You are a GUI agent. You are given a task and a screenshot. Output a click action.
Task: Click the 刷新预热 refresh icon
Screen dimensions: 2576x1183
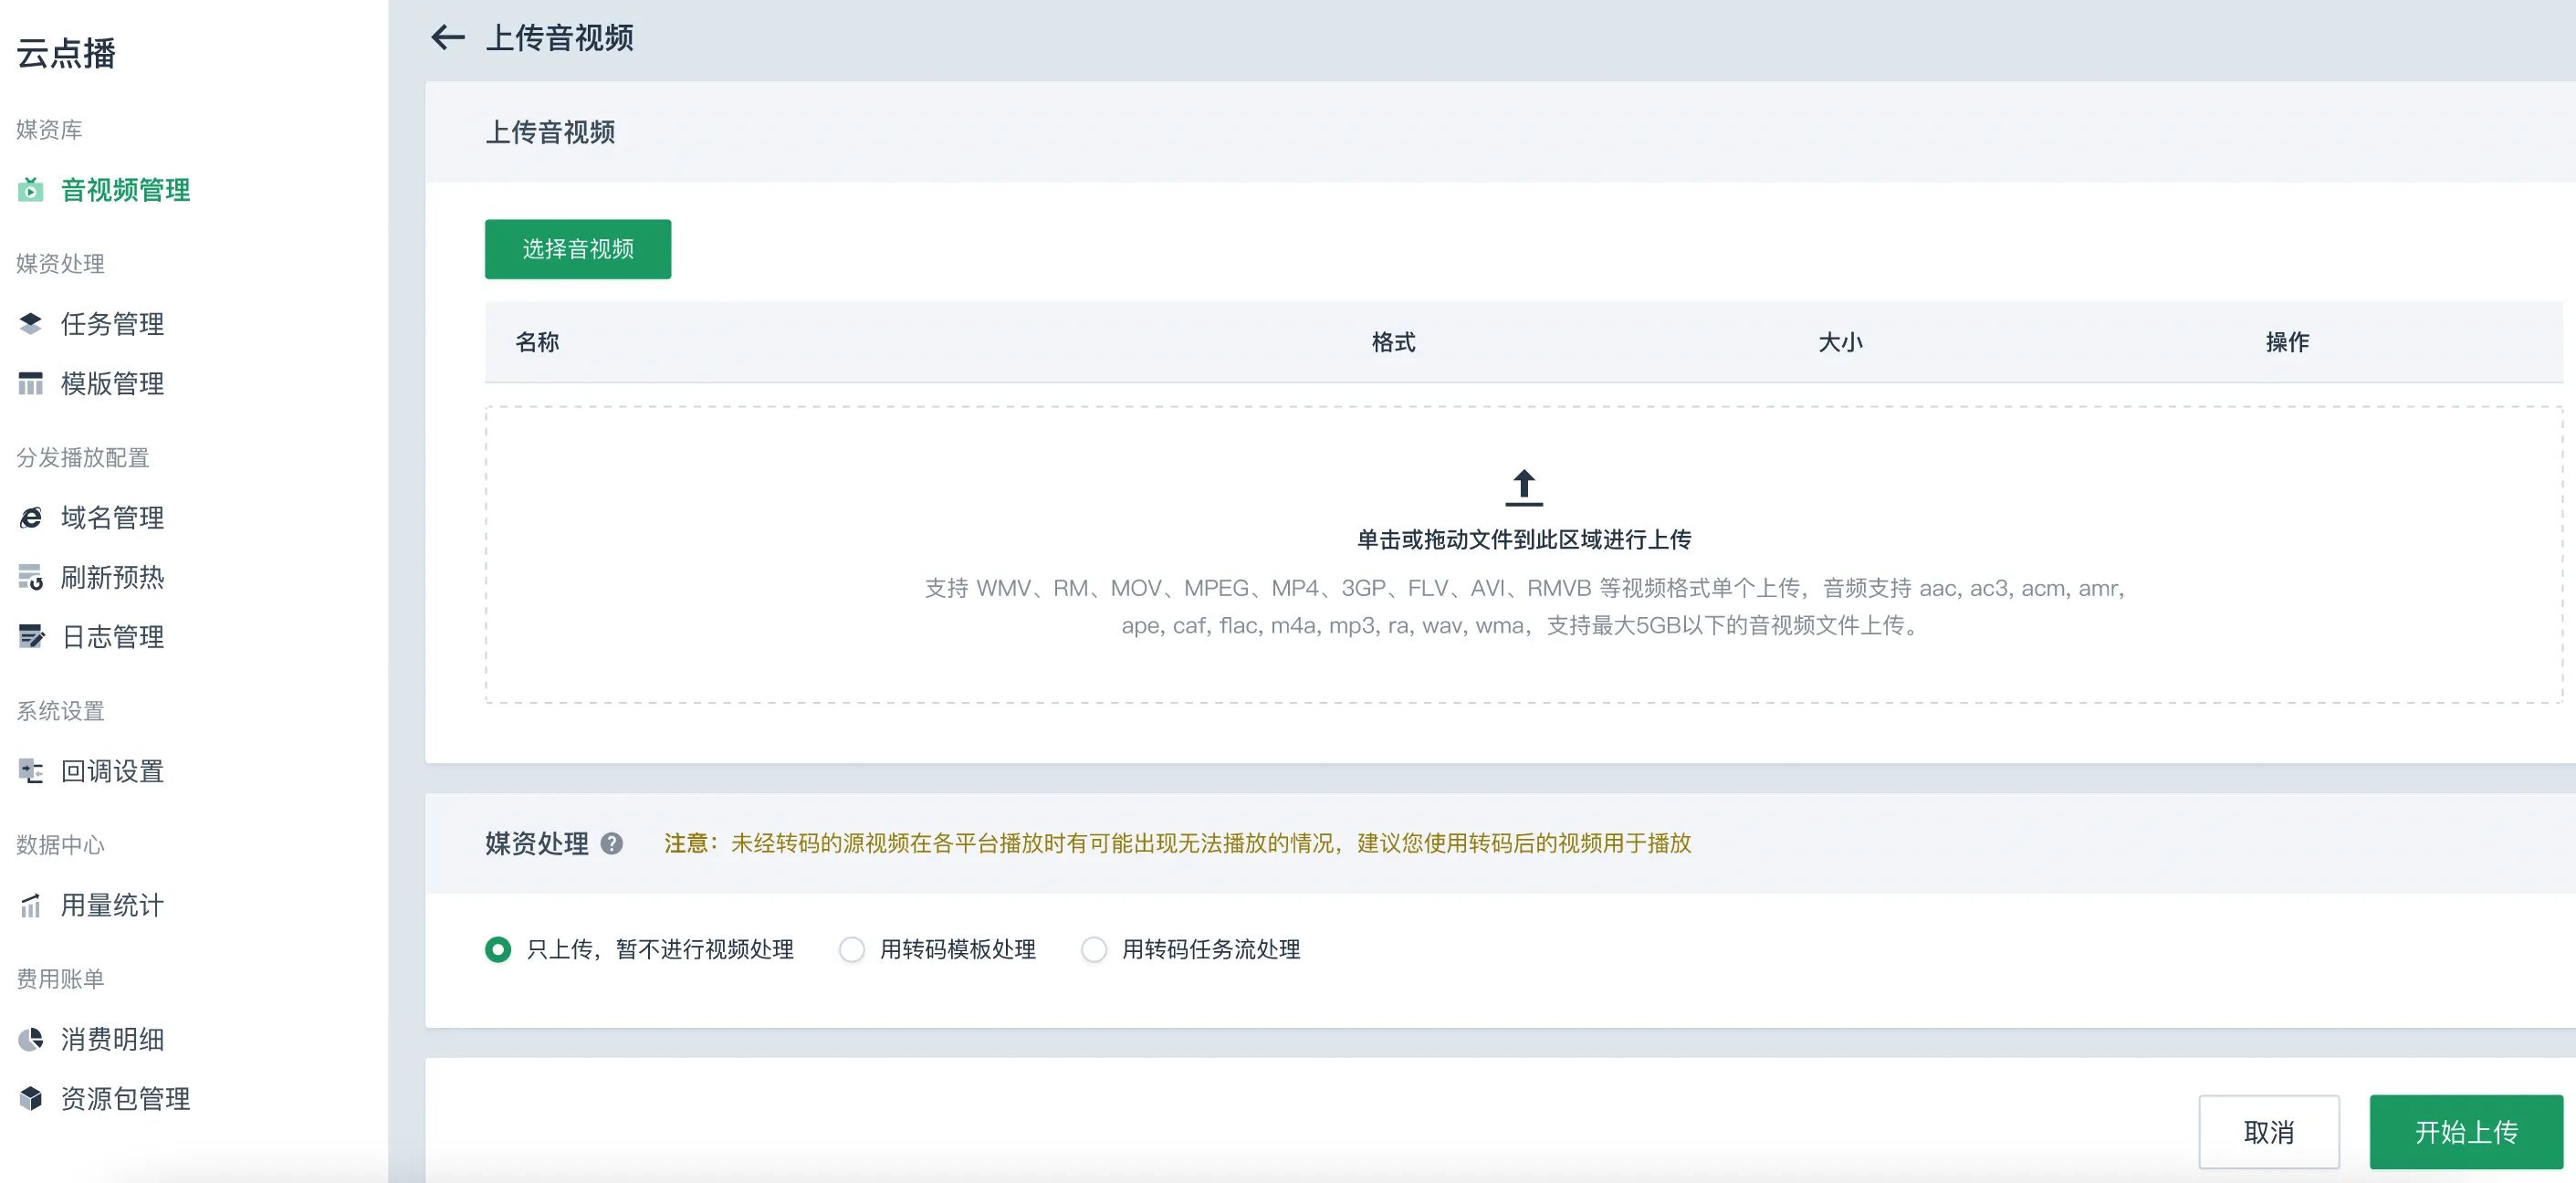31,577
